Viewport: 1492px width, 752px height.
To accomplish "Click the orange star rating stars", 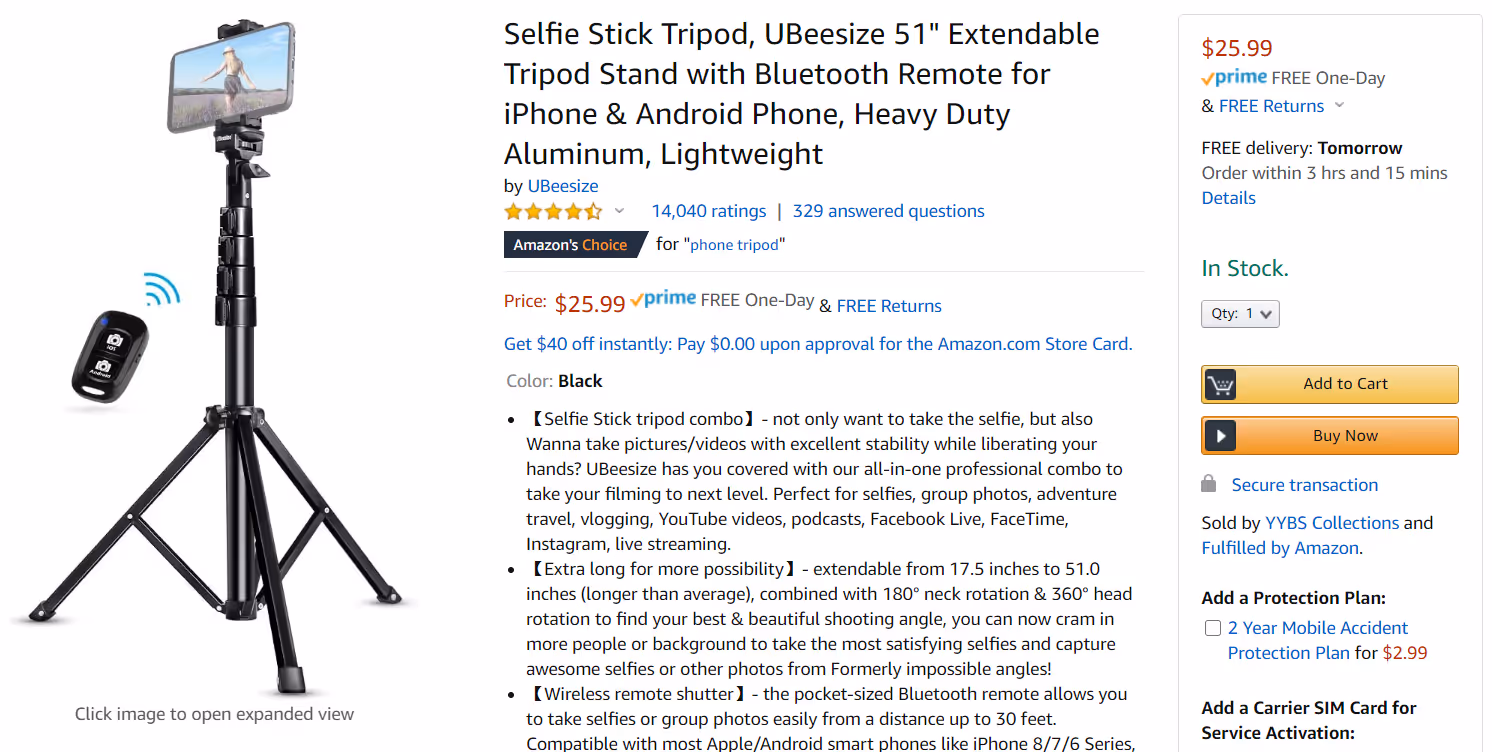I will coord(553,211).
